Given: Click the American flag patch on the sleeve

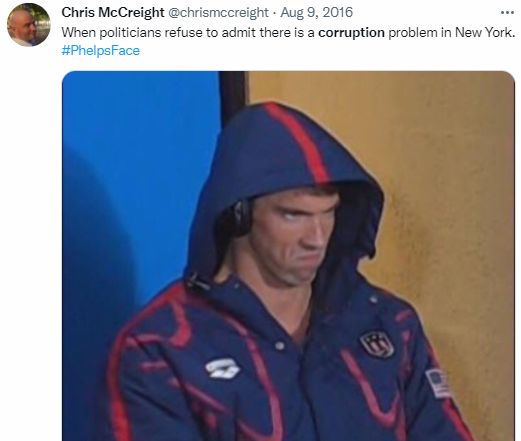Looking at the screenshot, I should [x=438, y=383].
